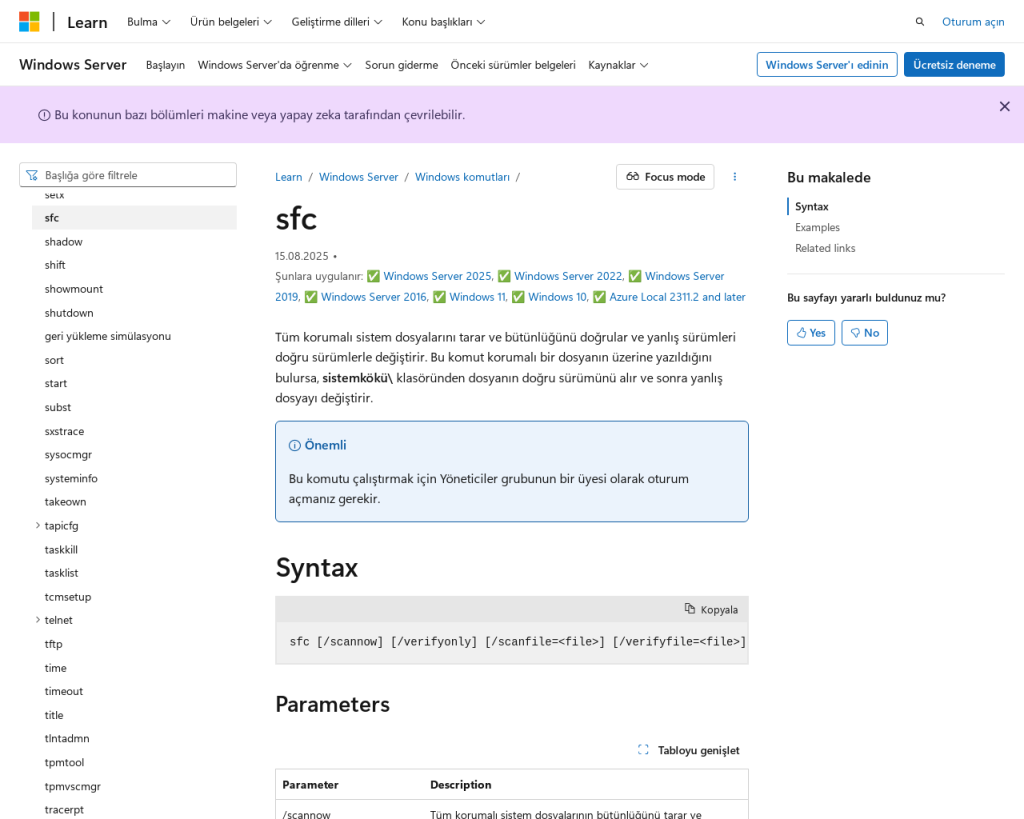
Task: Expand the telnet tree node
Action: (x=37, y=620)
